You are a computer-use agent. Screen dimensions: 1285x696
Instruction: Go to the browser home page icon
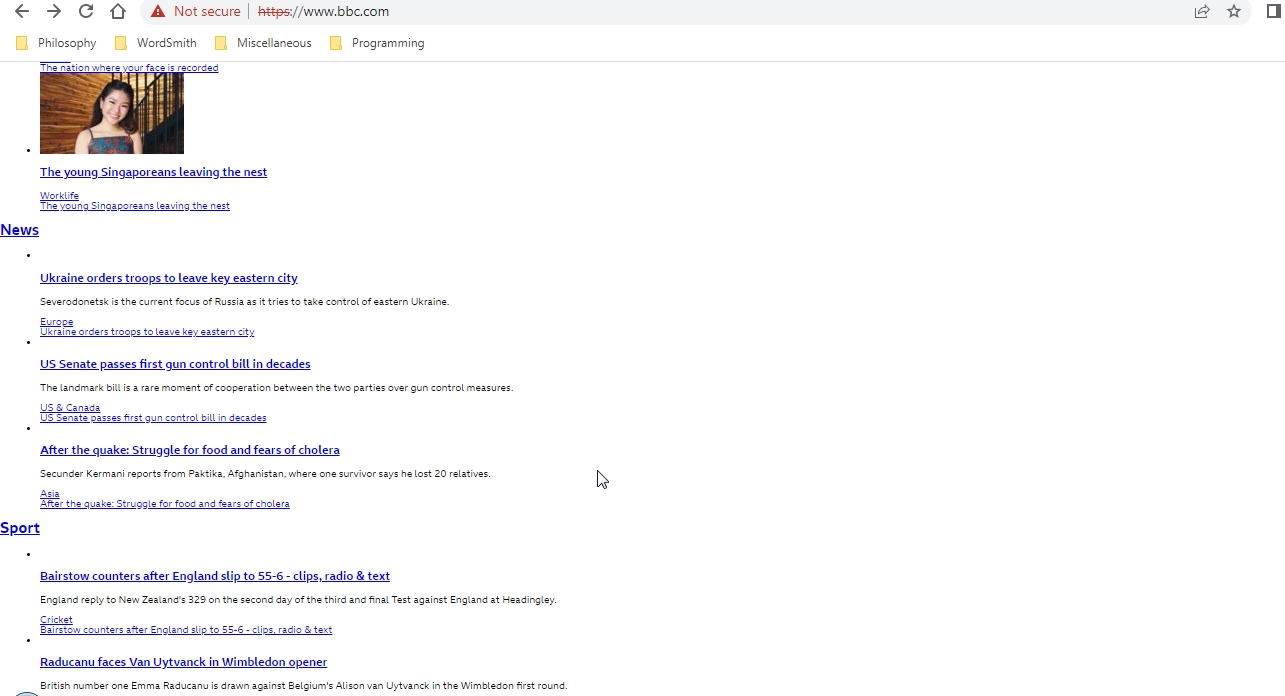pyautogui.click(x=118, y=12)
